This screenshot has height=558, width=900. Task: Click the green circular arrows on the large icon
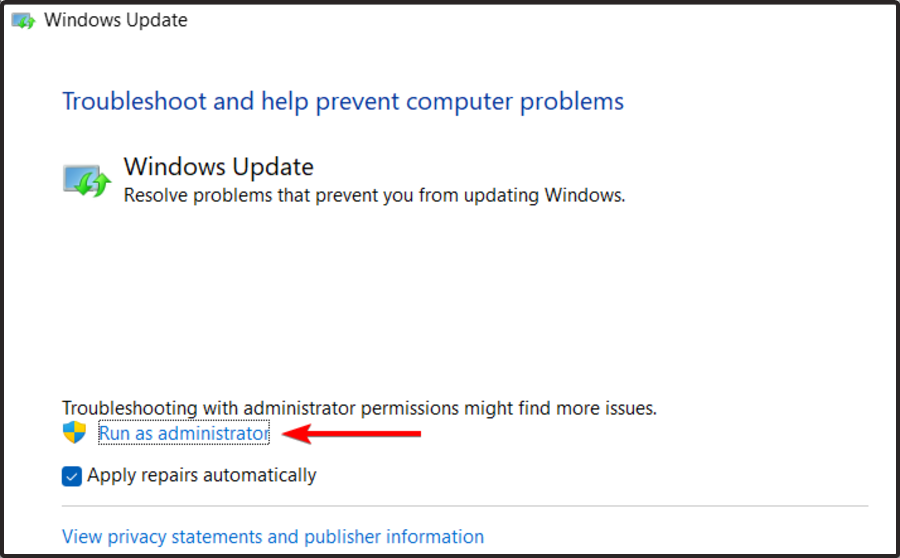(x=94, y=184)
